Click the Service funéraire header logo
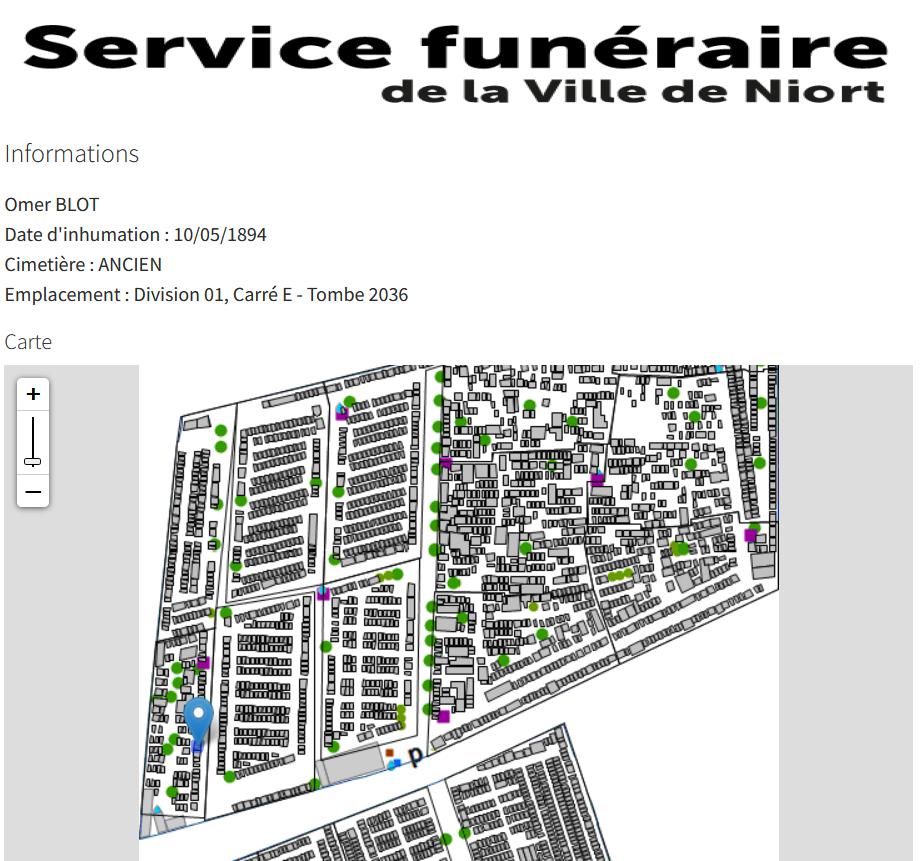The width and height of the screenshot is (922, 861). [456, 64]
